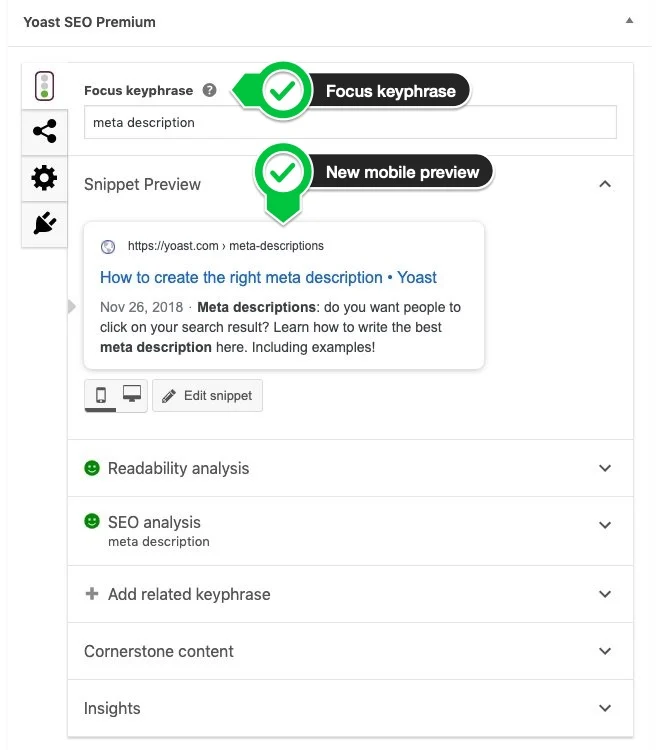Click the globe favicon in snippet
This screenshot has height=750, width=657.
point(108,246)
